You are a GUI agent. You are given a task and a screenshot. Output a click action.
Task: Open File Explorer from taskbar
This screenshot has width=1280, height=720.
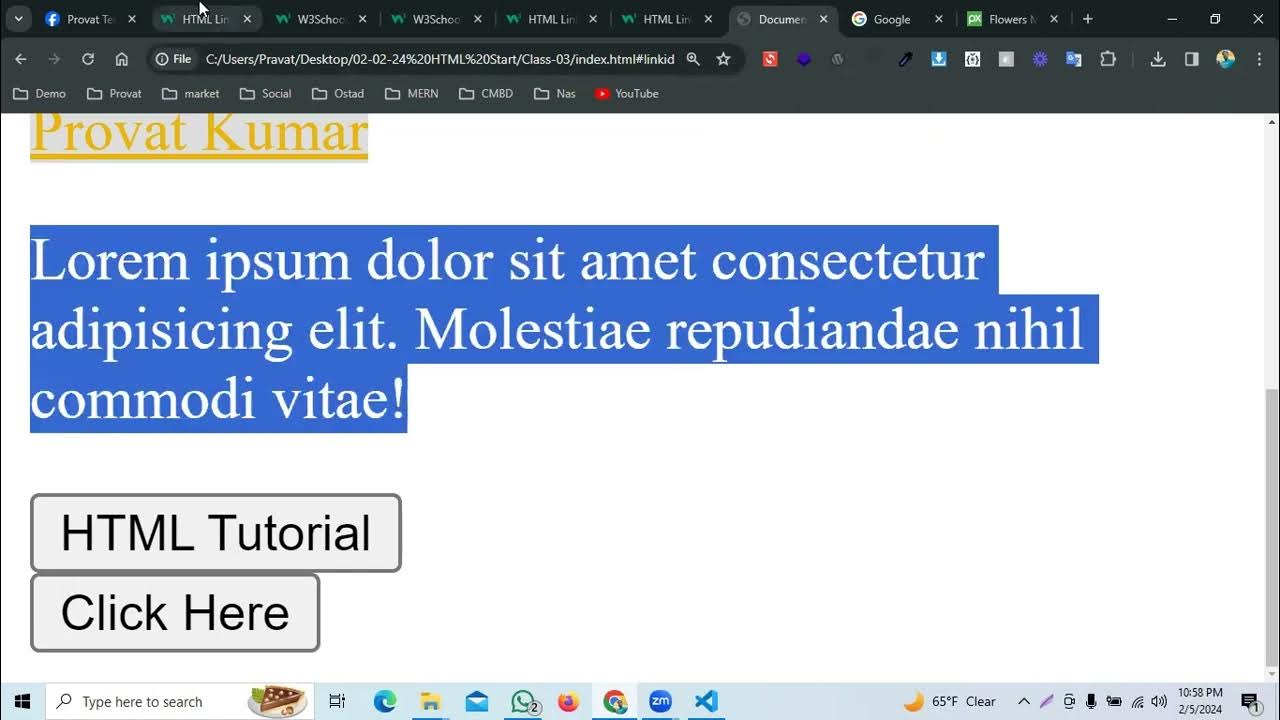pos(431,701)
